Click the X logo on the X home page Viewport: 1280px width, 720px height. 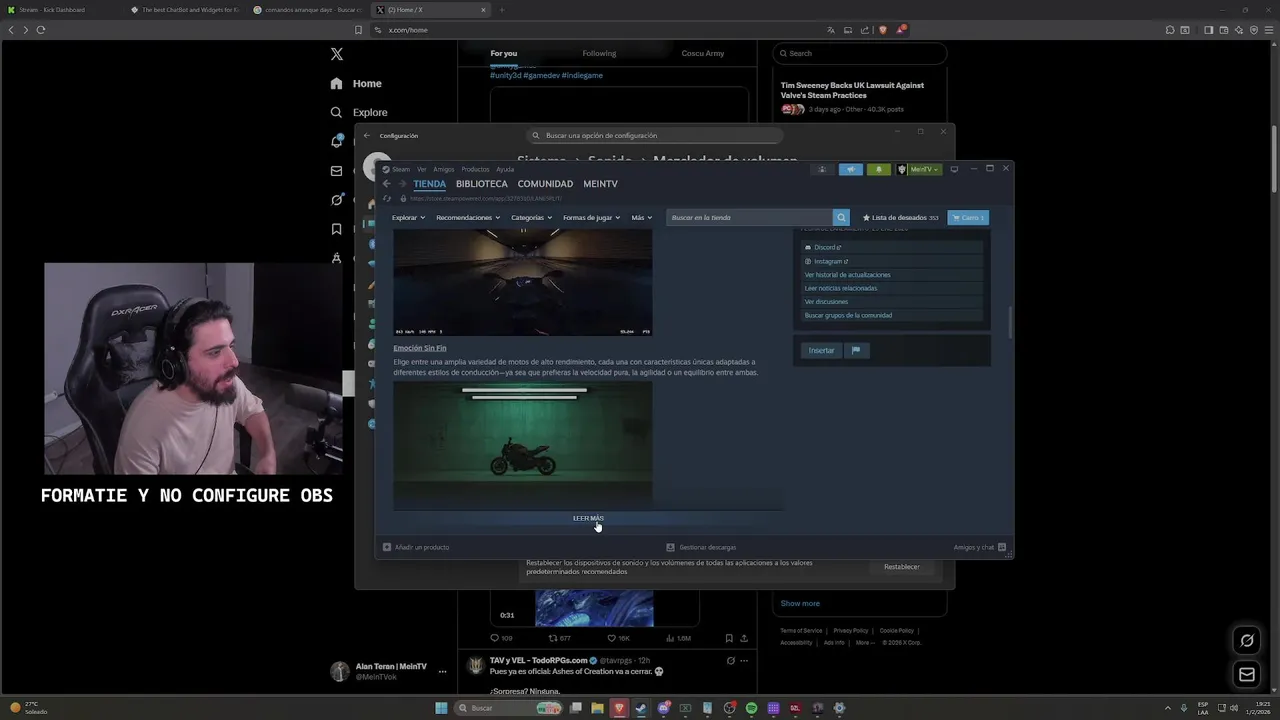click(x=337, y=54)
